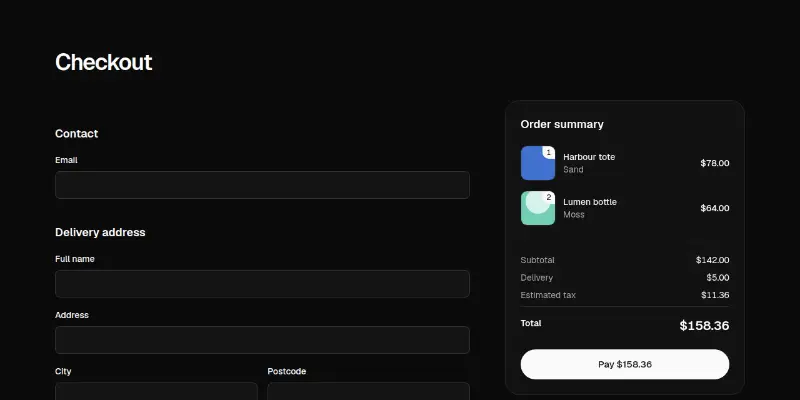This screenshot has height=400, width=800.
Task: Click the Subtotal label
Action: coord(537,260)
